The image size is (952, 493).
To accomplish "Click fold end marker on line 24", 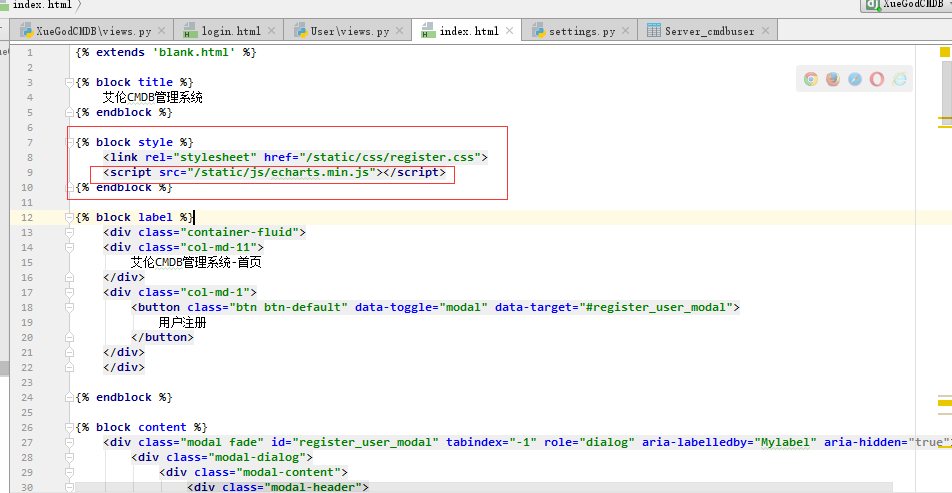I will click(69, 398).
